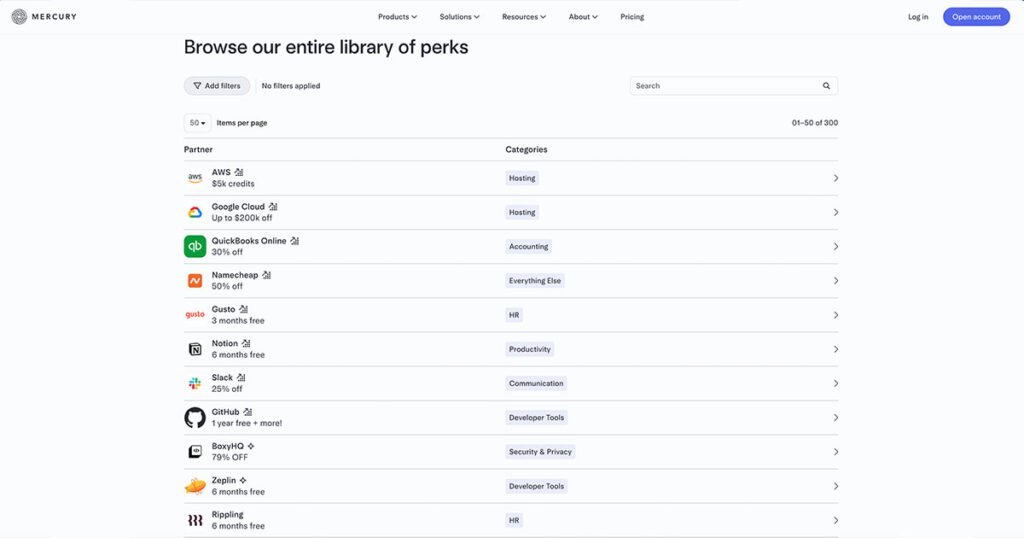Click the badge icon next to AWS
Screen dimensions: 1024x538
point(239,172)
